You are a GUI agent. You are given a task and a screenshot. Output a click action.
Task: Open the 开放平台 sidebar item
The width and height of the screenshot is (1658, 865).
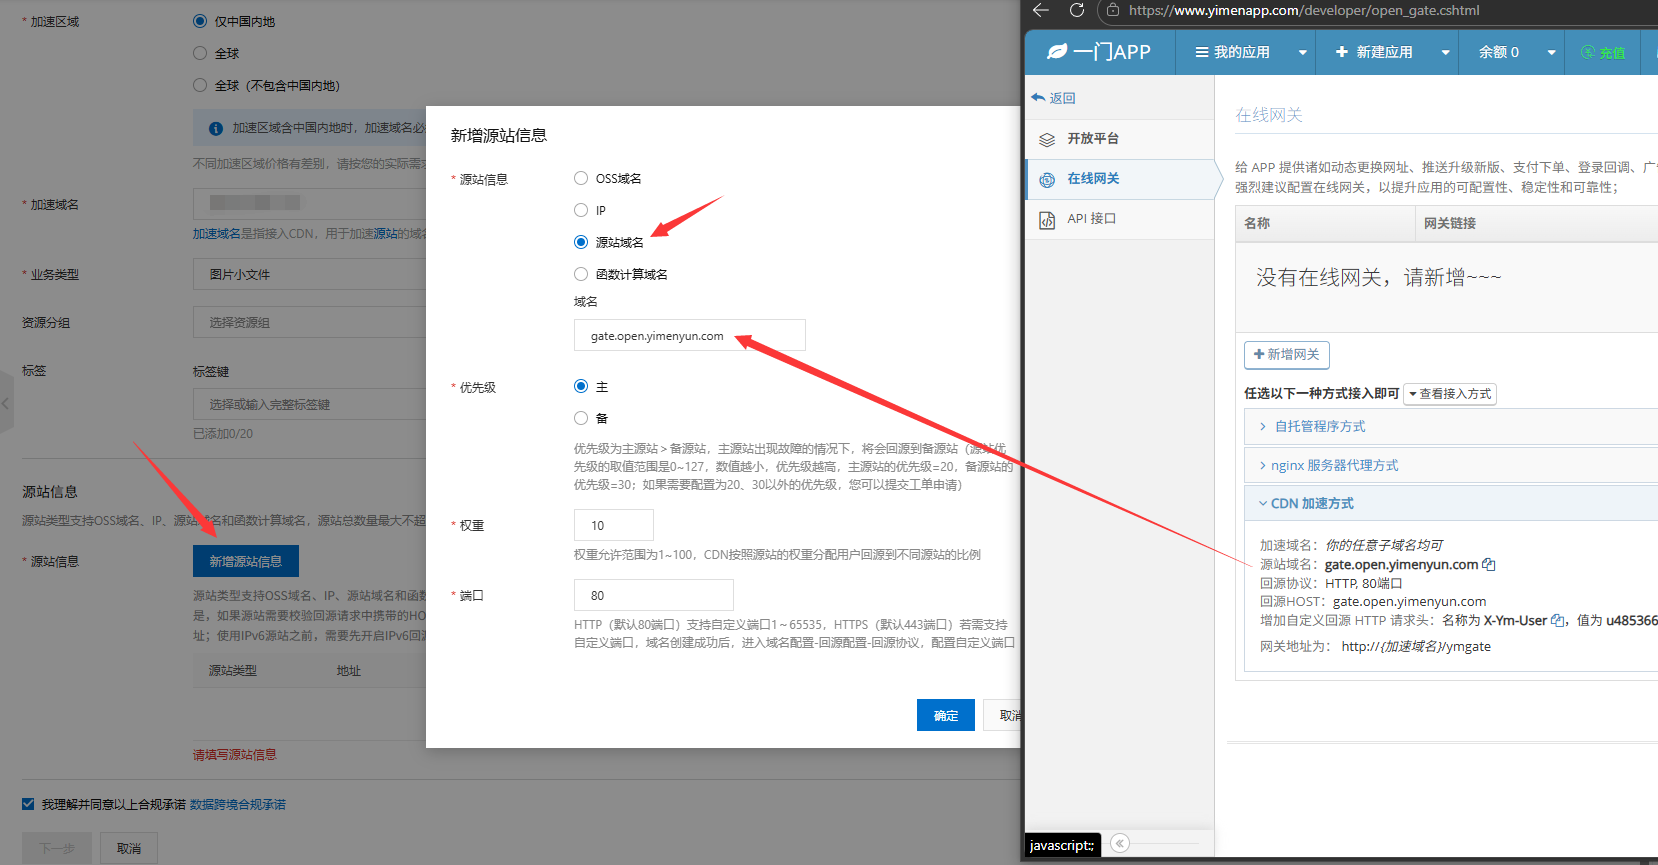click(x=1092, y=139)
